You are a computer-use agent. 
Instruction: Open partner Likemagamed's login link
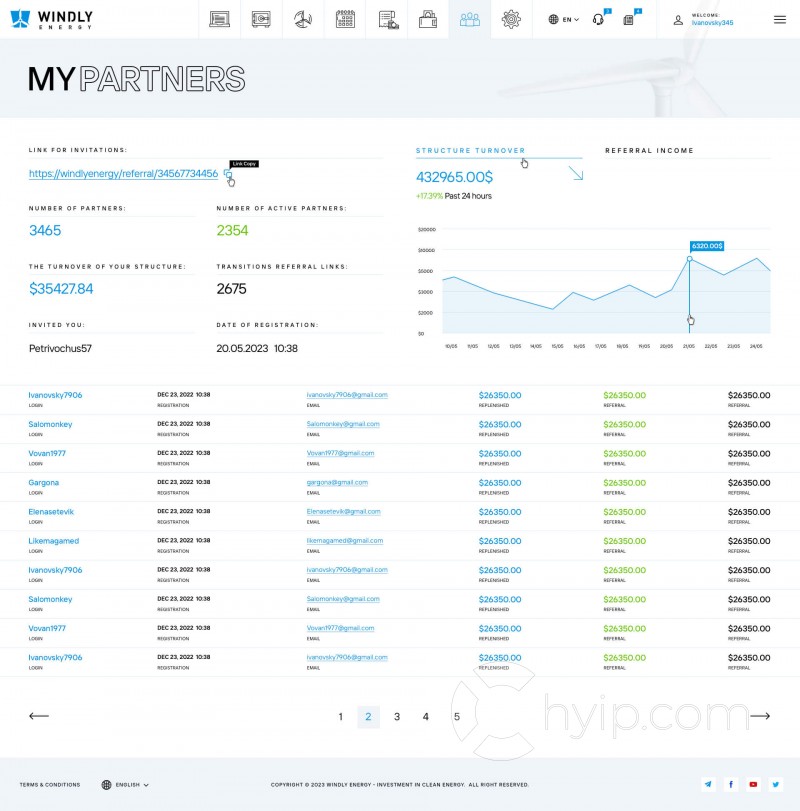click(54, 540)
